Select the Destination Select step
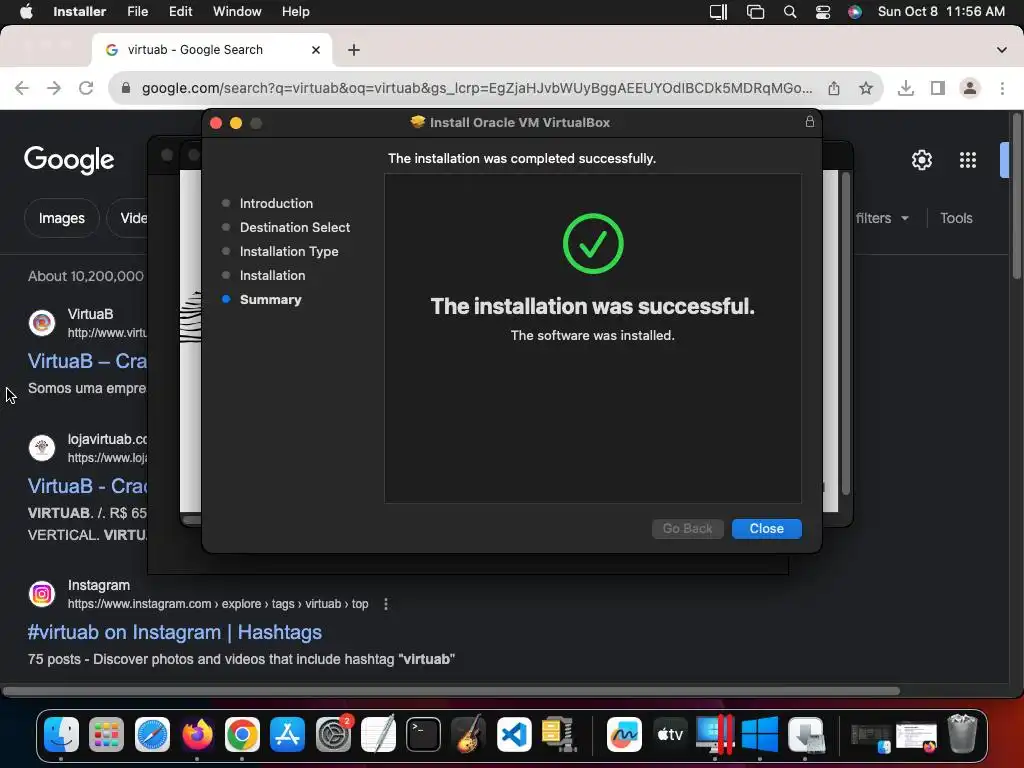1024x768 pixels. [x=295, y=227]
